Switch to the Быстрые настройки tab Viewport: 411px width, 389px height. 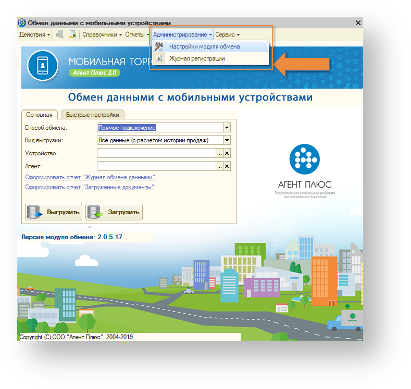(92, 115)
